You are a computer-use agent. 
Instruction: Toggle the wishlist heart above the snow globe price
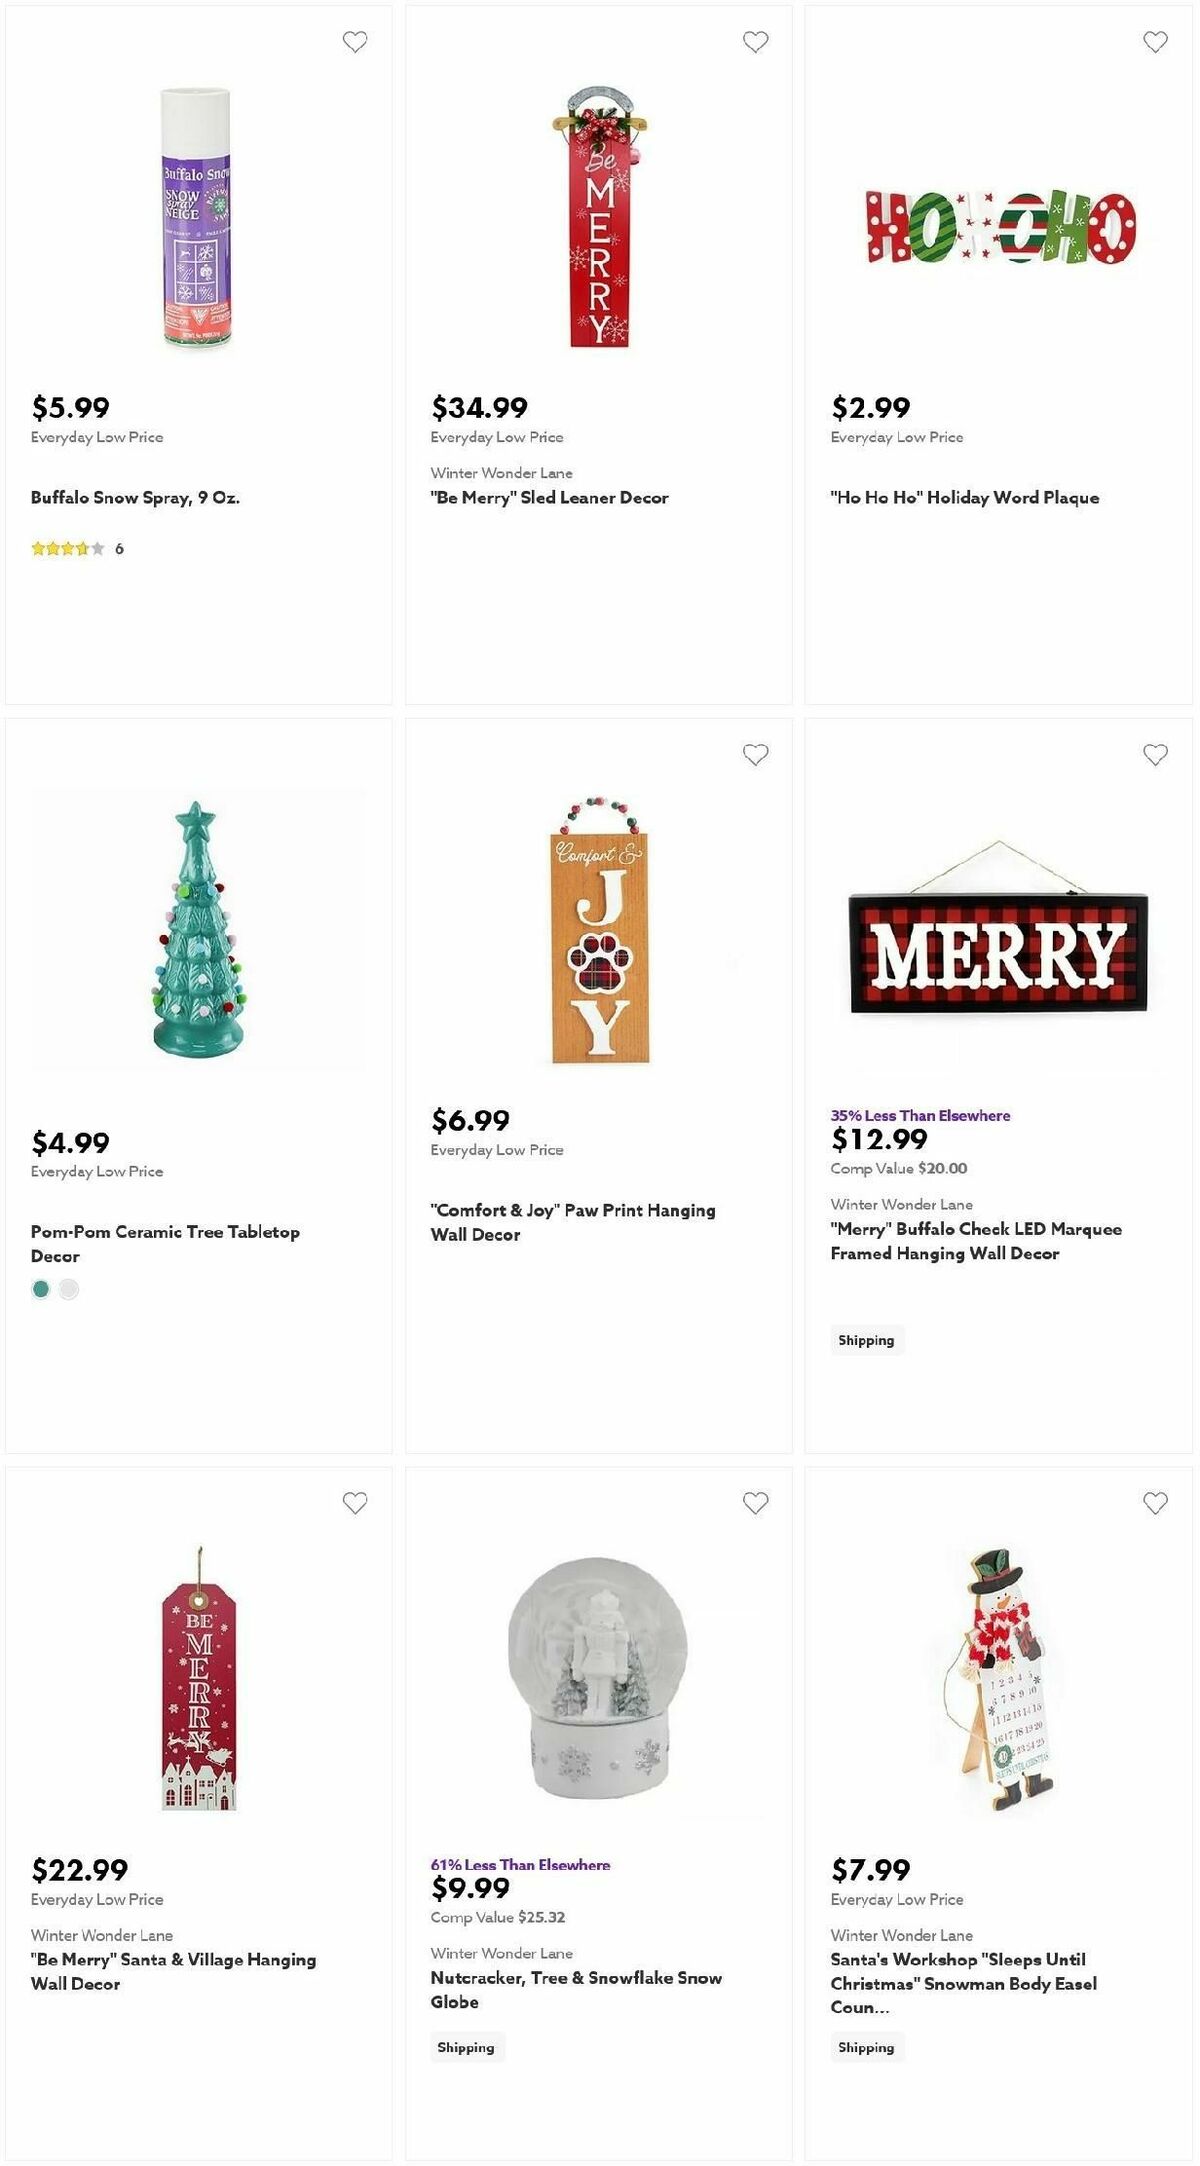point(755,1503)
